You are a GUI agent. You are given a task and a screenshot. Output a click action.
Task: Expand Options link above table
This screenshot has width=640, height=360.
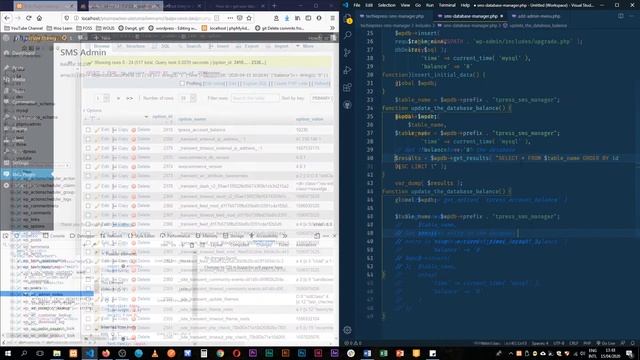click(x=93, y=110)
